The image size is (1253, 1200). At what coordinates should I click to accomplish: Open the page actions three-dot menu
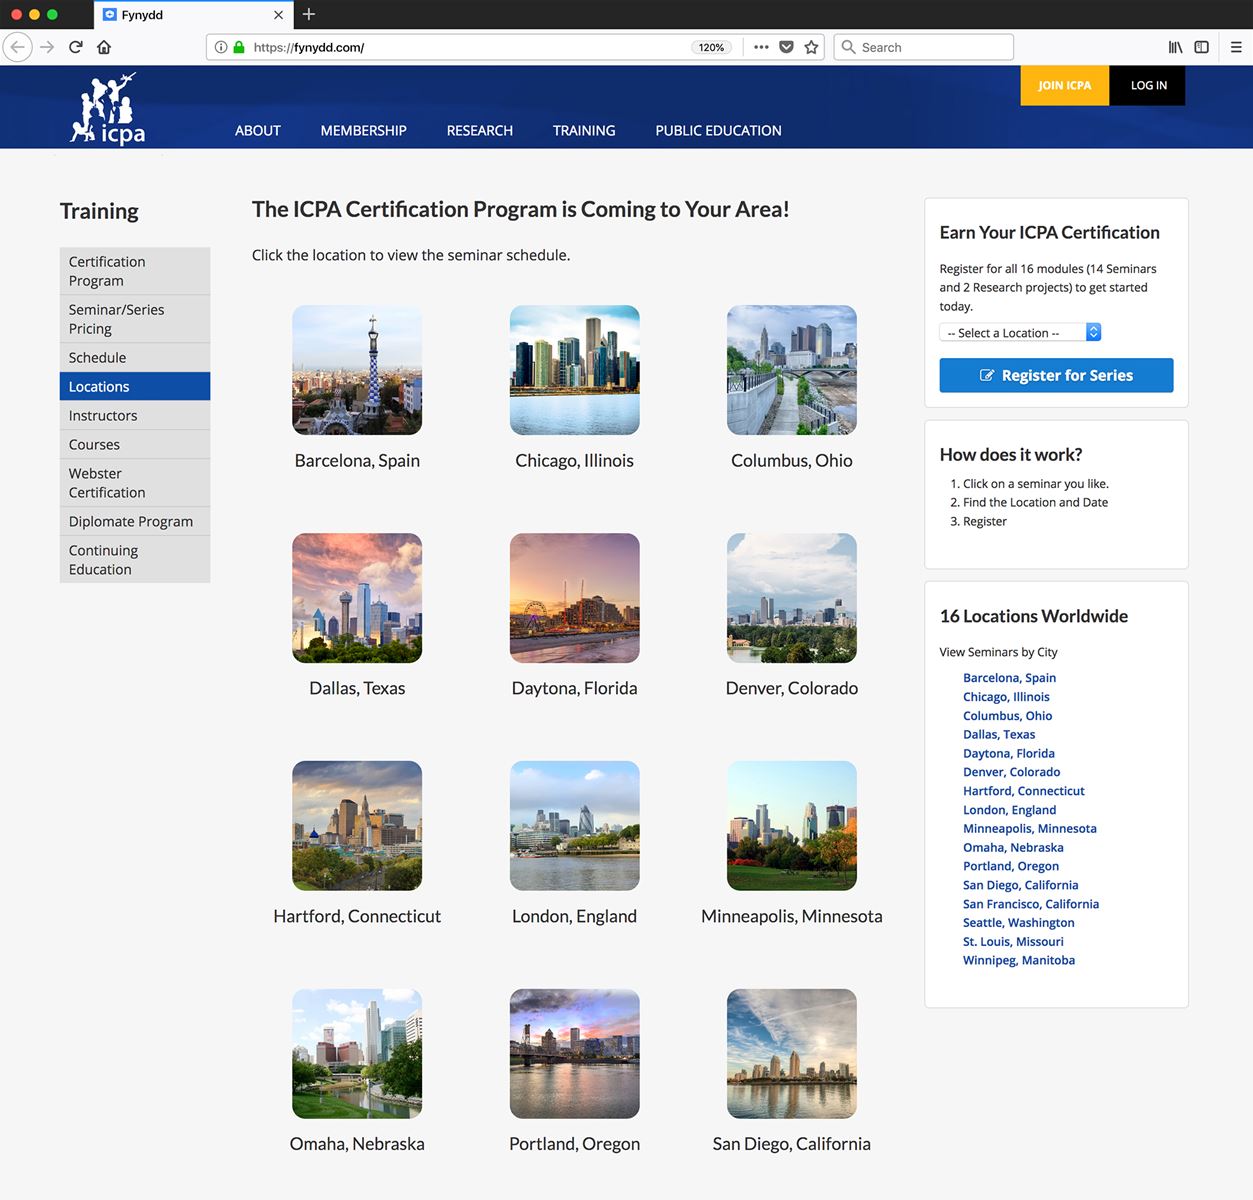pos(761,47)
